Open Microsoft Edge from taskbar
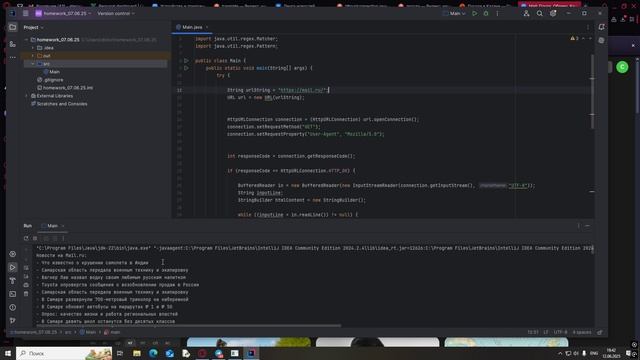640x360 pixels. (153, 353)
